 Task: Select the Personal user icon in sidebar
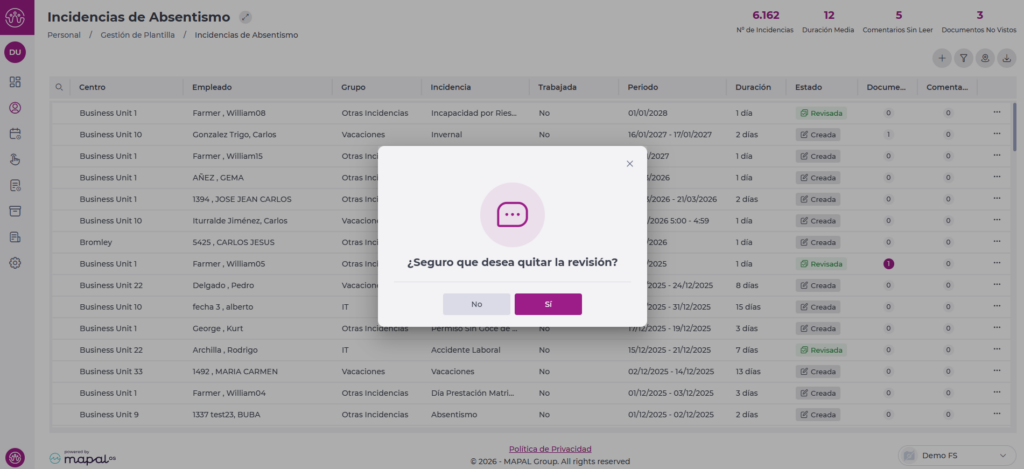(x=15, y=107)
